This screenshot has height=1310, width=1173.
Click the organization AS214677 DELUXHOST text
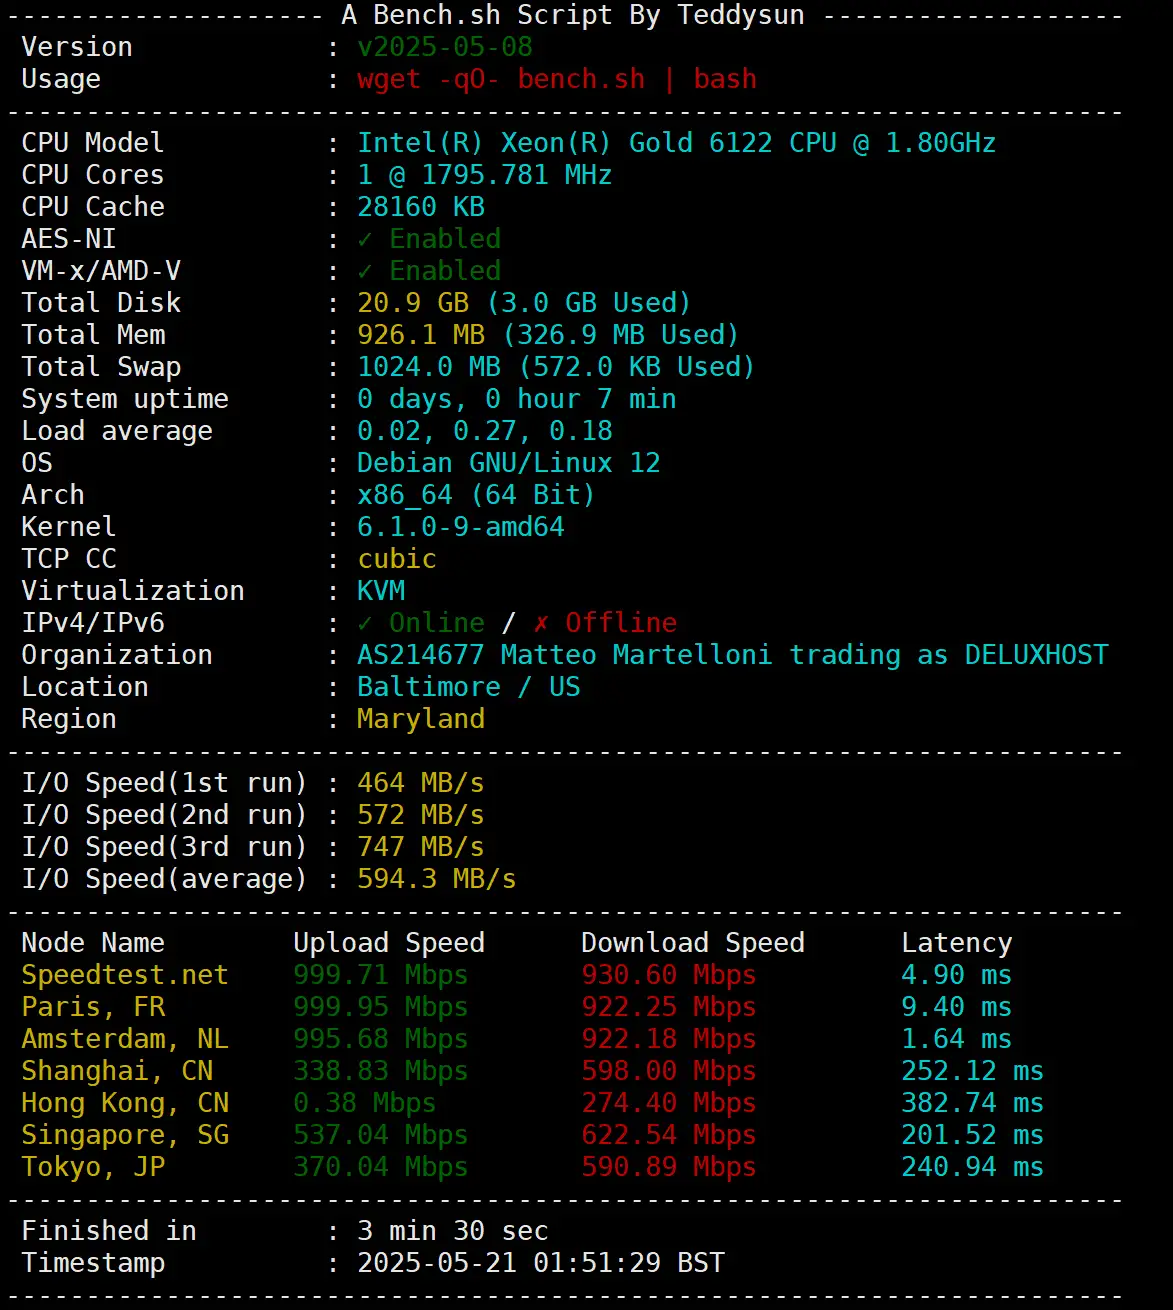coord(732,655)
